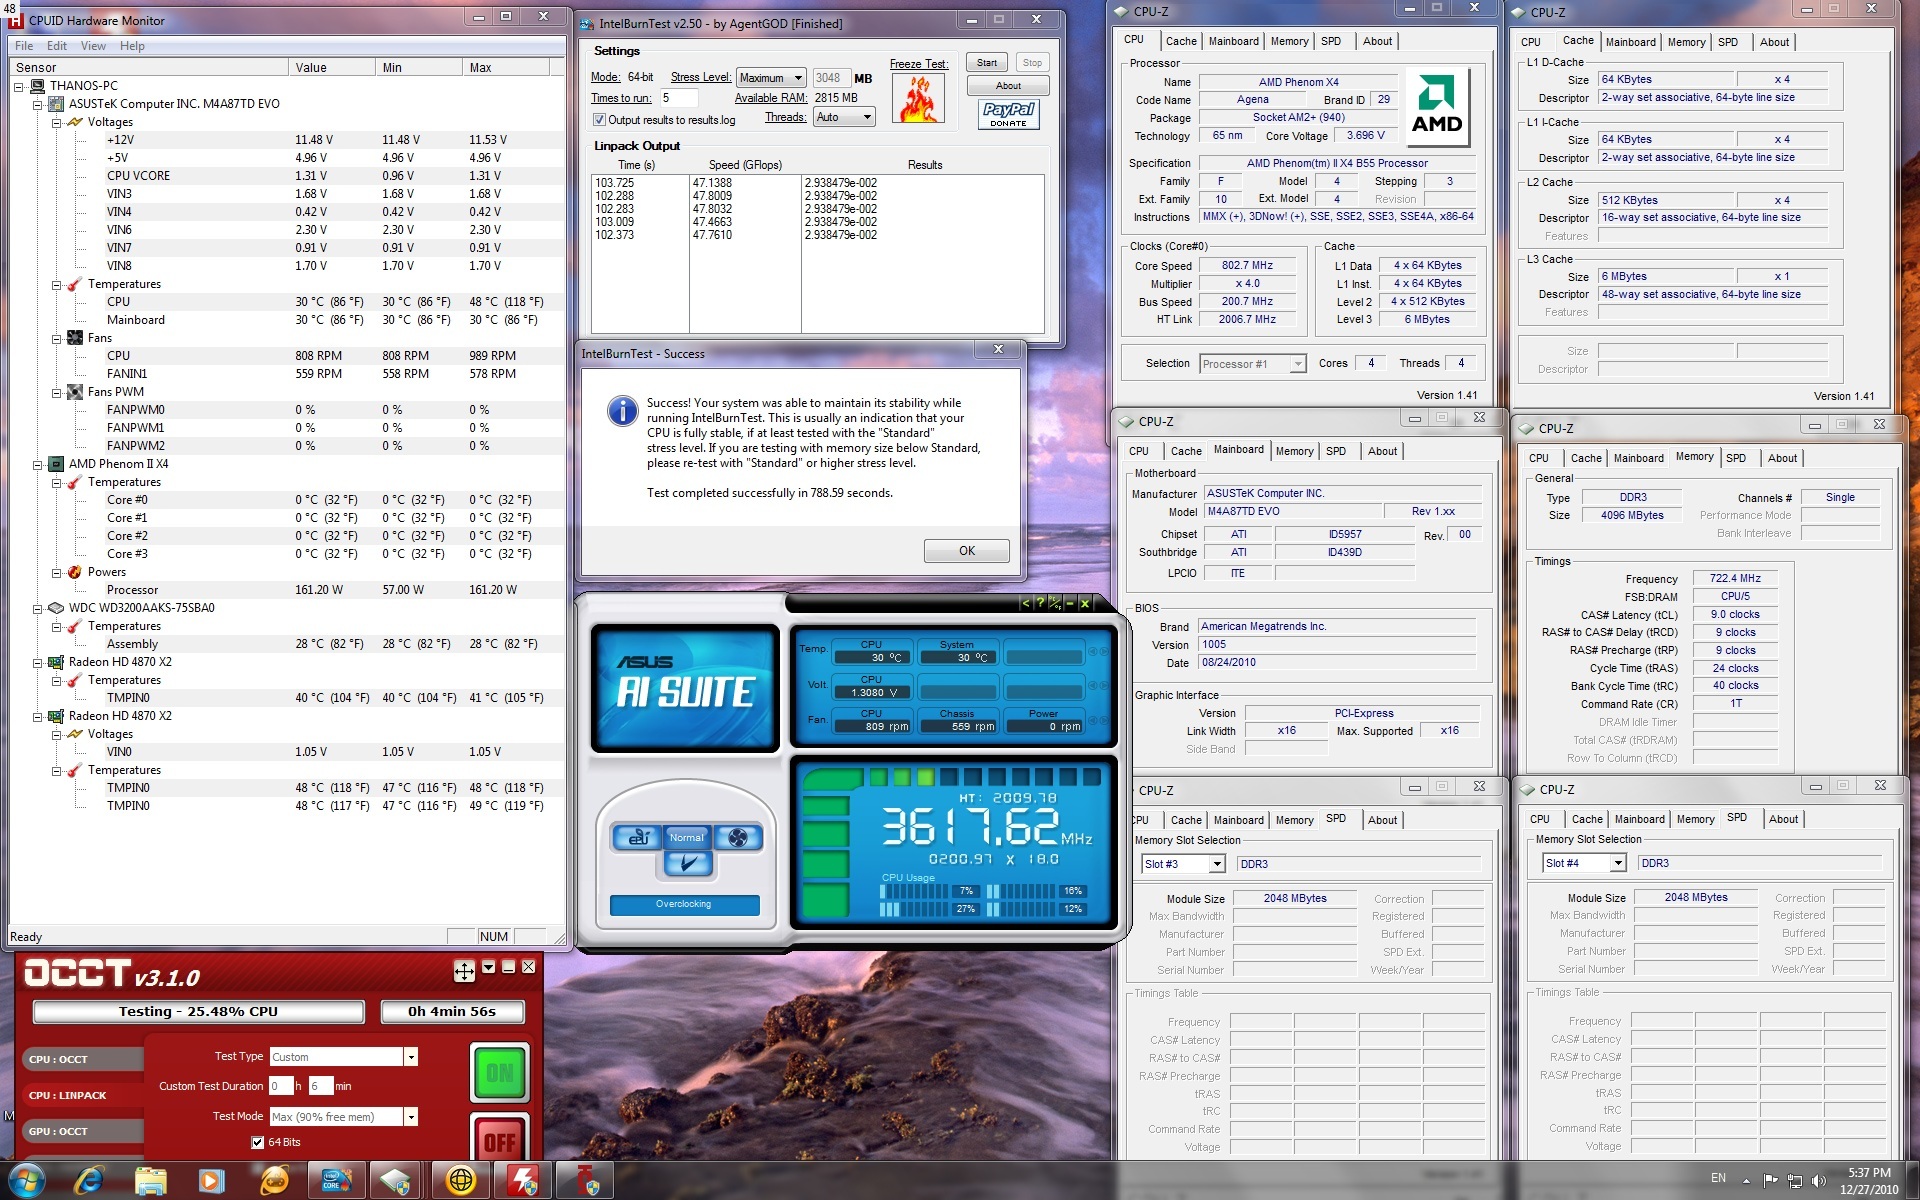The width and height of the screenshot is (1920, 1200).
Task: Open the down-arrow menu icon in OCCT title
Action: tap(488, 967)
